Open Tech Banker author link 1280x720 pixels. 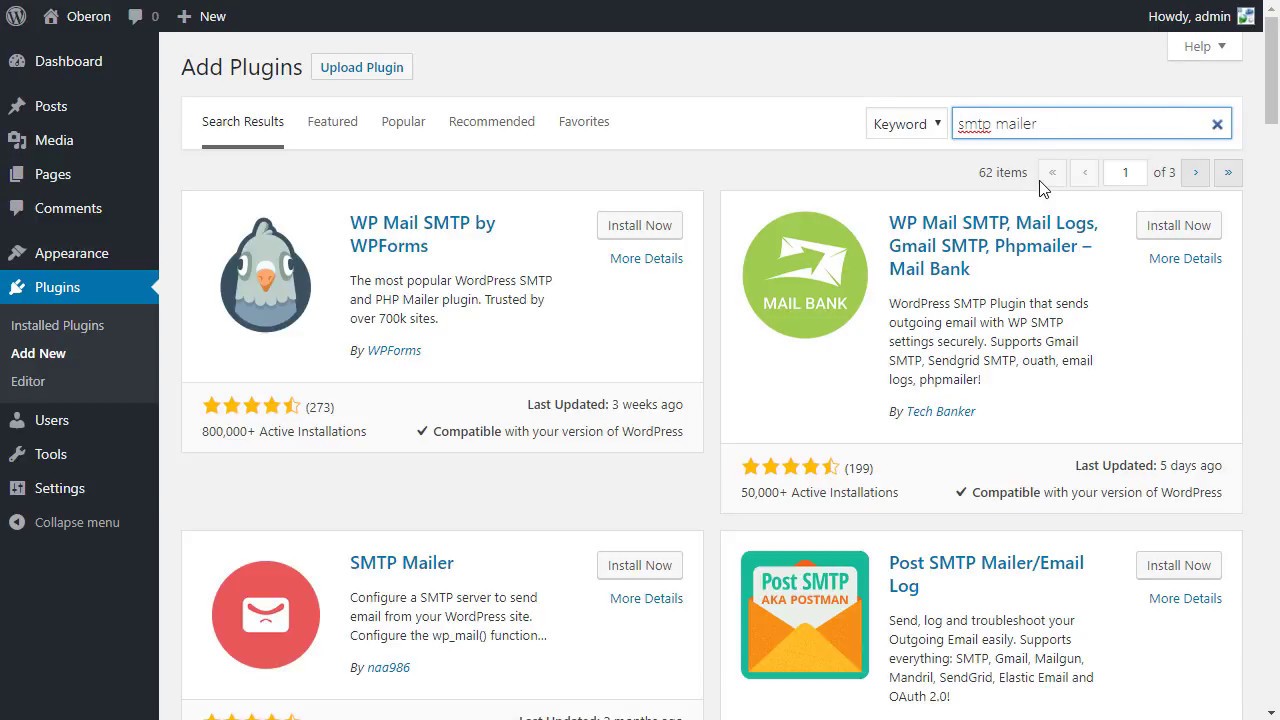(941, 412)
